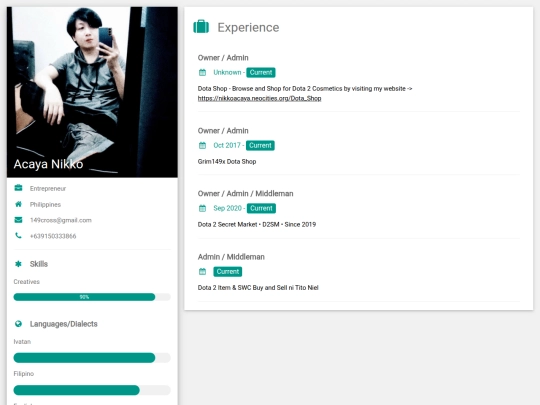The height and width of the screenshot is (405, 540).
Task: Click the asterisk icon beside Skills
Action: coord(18,264)
